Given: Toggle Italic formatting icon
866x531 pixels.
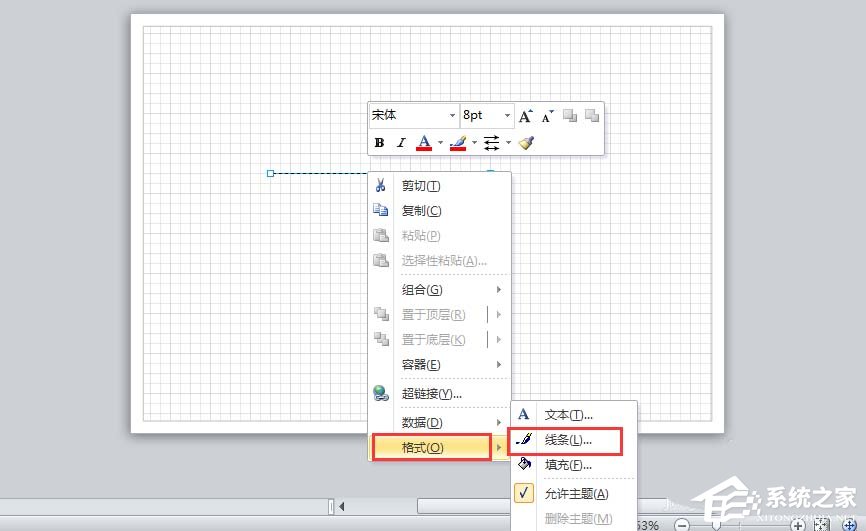Looking at the screenshot, I should tap(401, 143).
